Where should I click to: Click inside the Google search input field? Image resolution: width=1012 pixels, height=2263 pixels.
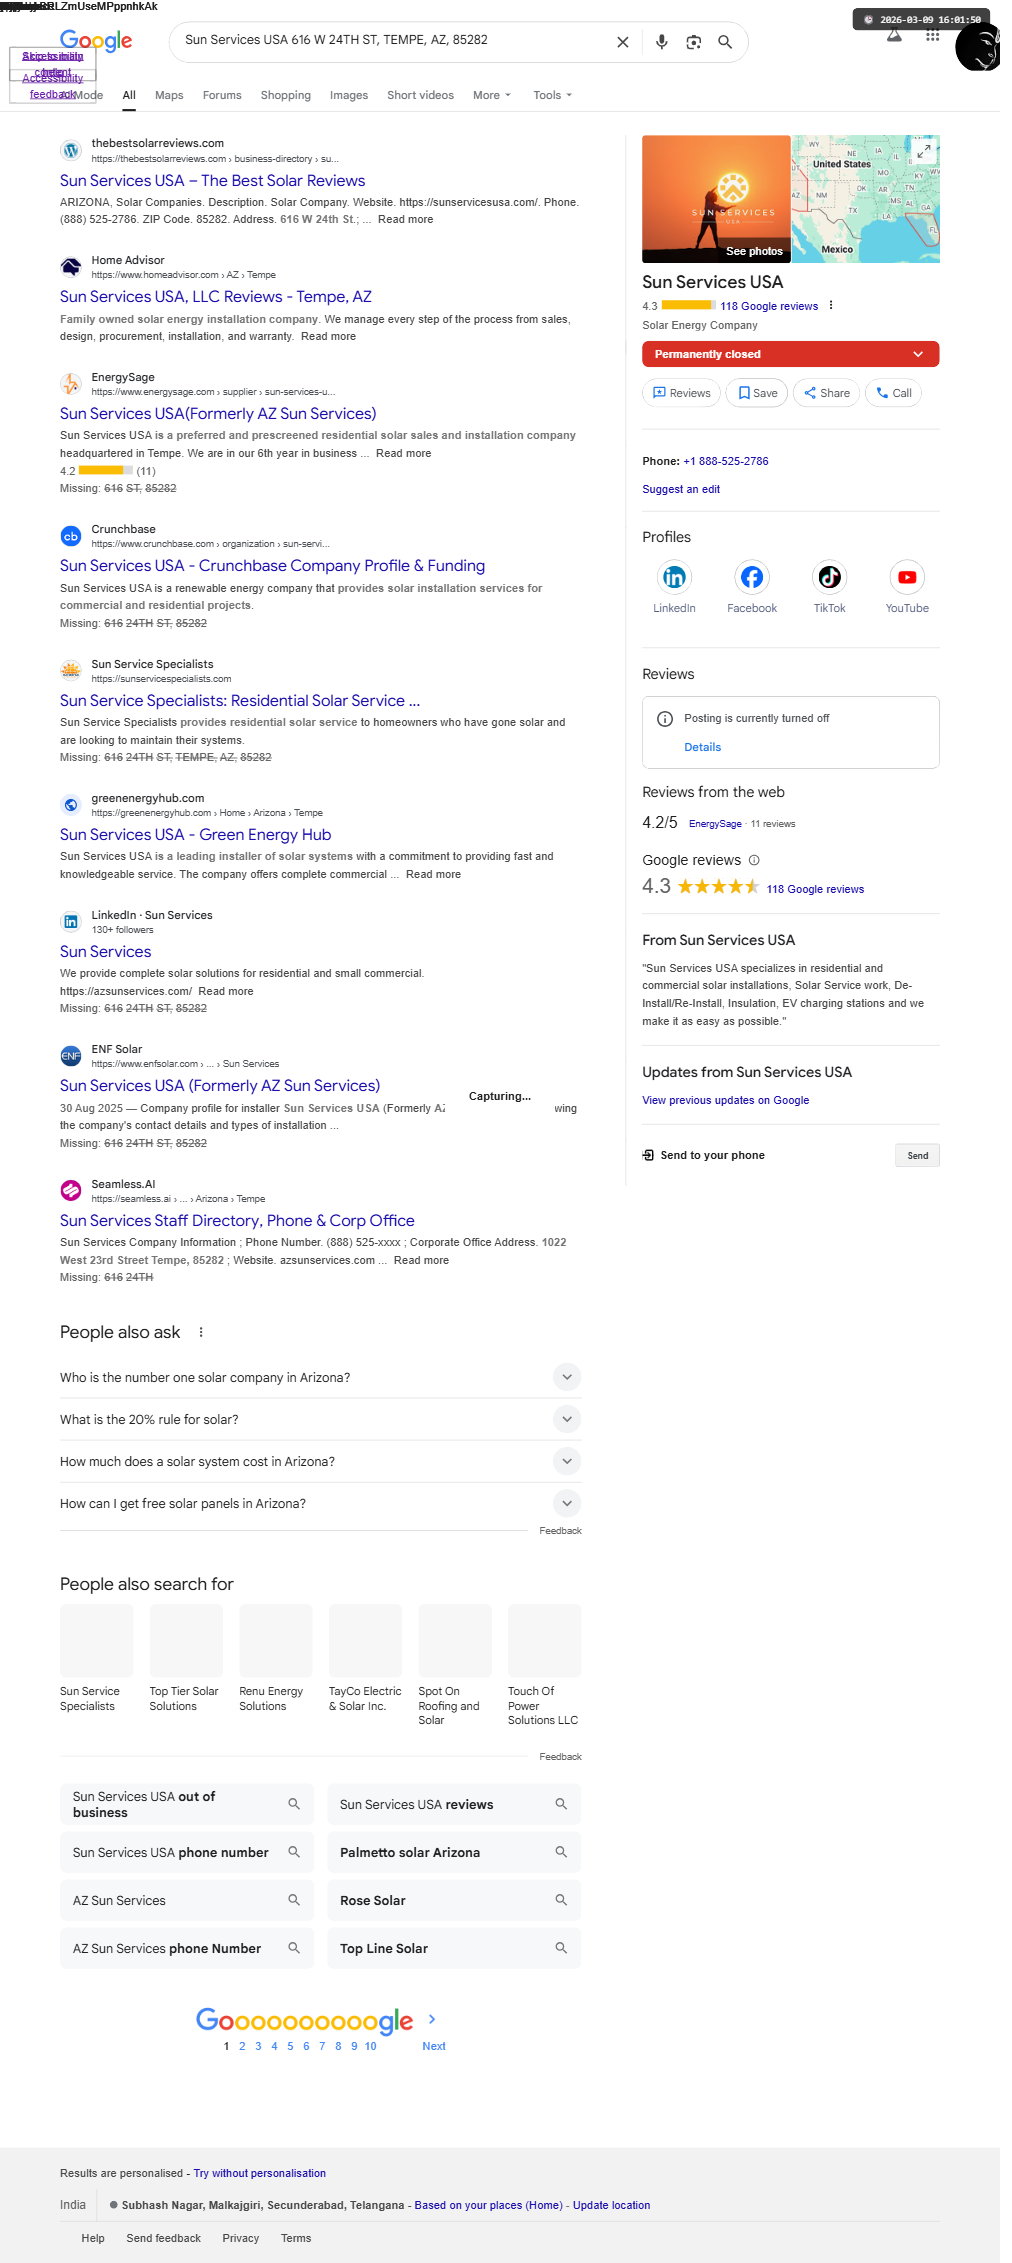(390, 40)
